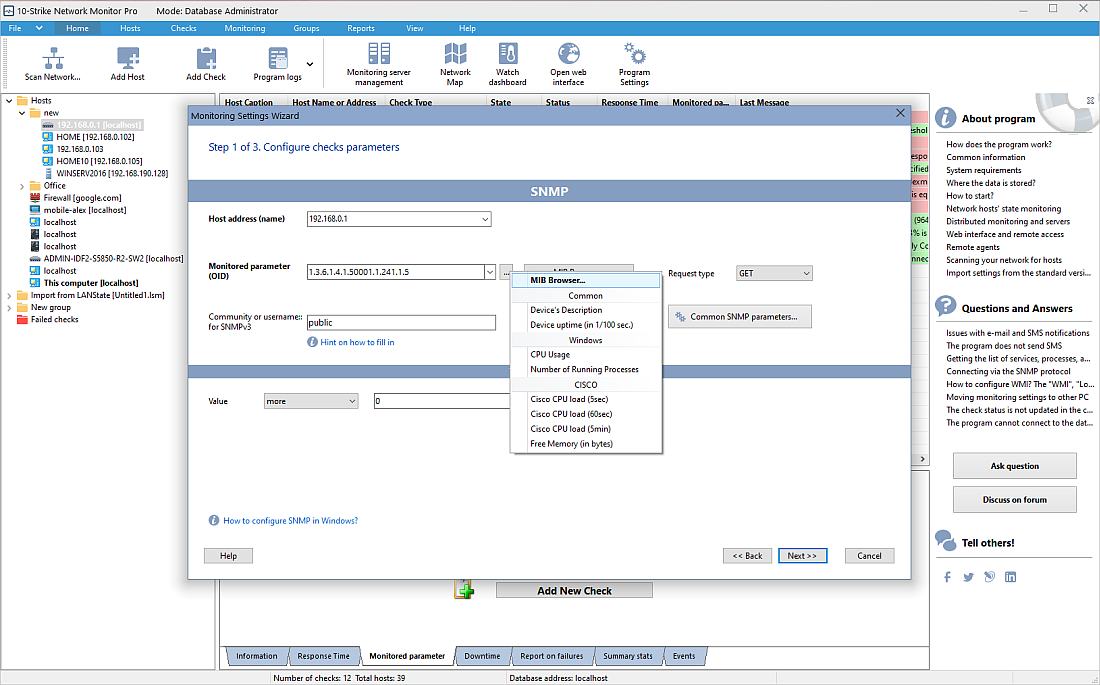Image resolution: width=1100 pixels, height=685 pixels.
Task: Click the Value threshold input field
Action: click(442, 401)
